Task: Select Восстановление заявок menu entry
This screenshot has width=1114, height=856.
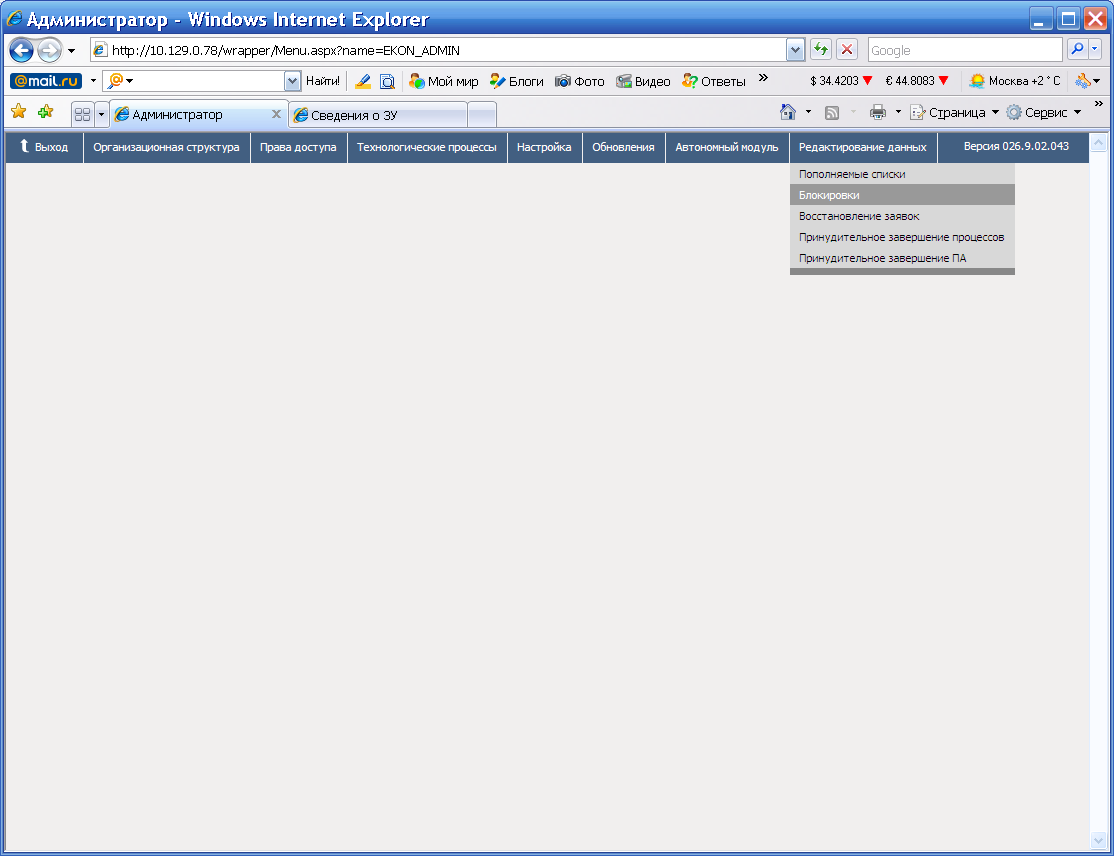Action: pyautogui.click(x=902, y=216)
